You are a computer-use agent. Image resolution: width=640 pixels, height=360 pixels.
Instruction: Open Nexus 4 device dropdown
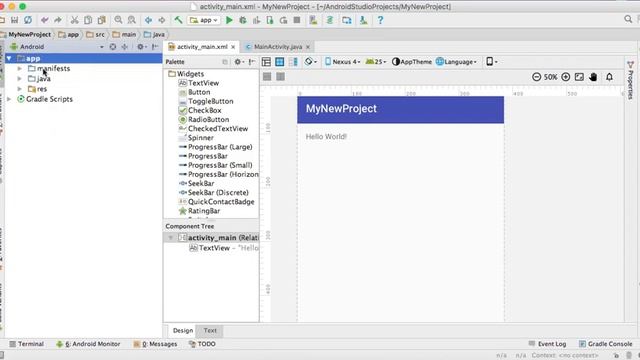pyautogui.click(x=343, y=62)
